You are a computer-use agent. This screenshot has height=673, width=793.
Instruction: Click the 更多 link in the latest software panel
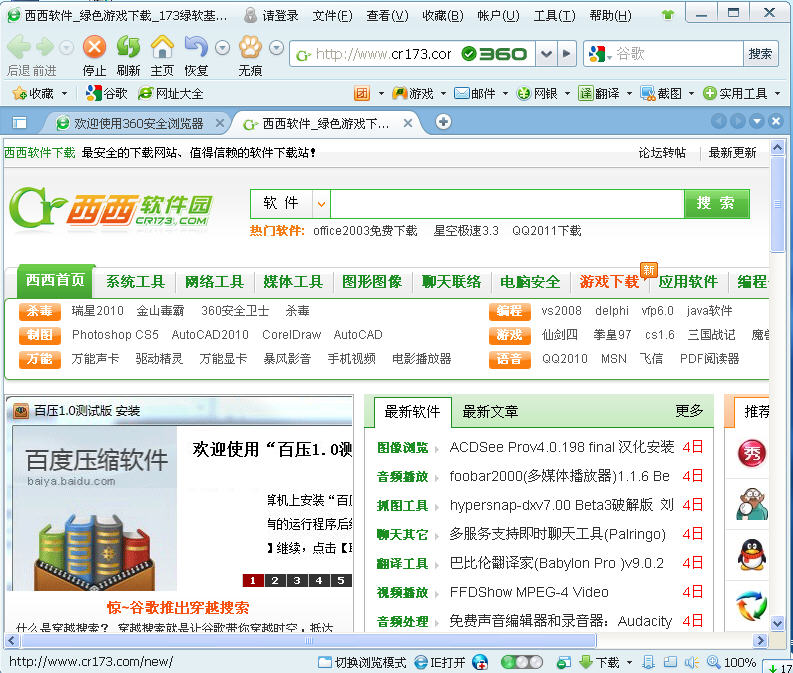689,411
